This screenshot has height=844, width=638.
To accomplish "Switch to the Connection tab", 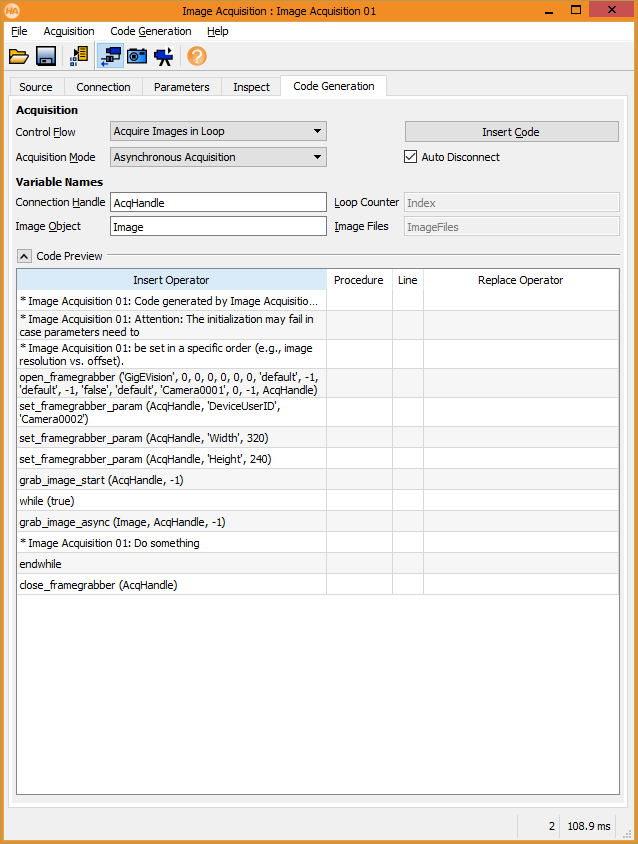I will point(103,87).
